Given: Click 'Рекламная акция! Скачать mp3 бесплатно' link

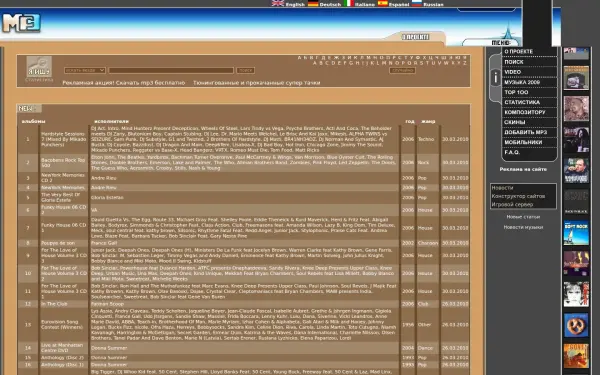Looking at the screenshot, I should (x=124, y=83).
